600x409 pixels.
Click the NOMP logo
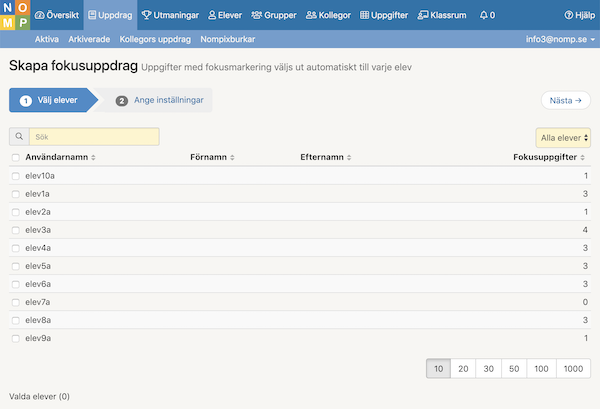pyautogui.click(x=15, y=15)
